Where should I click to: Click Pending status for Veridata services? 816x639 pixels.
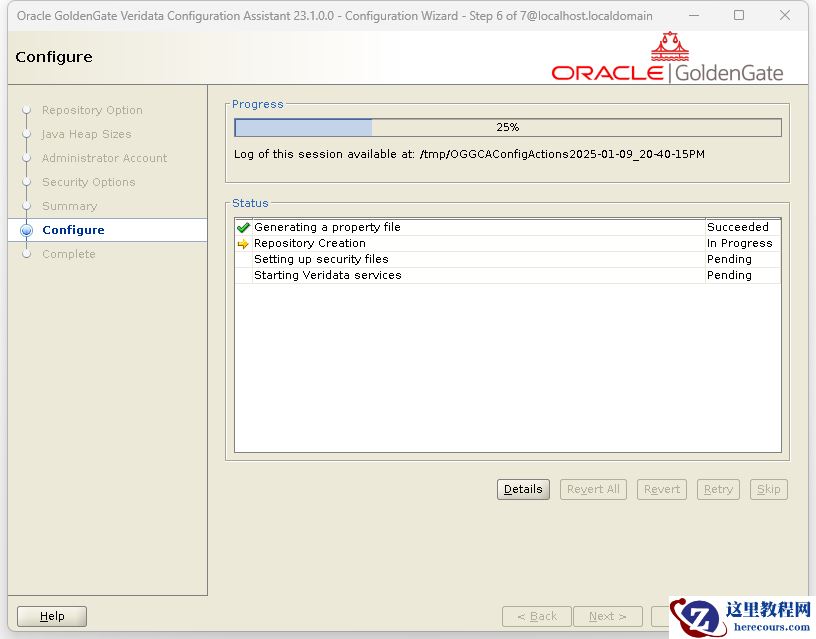click(743, 276)
